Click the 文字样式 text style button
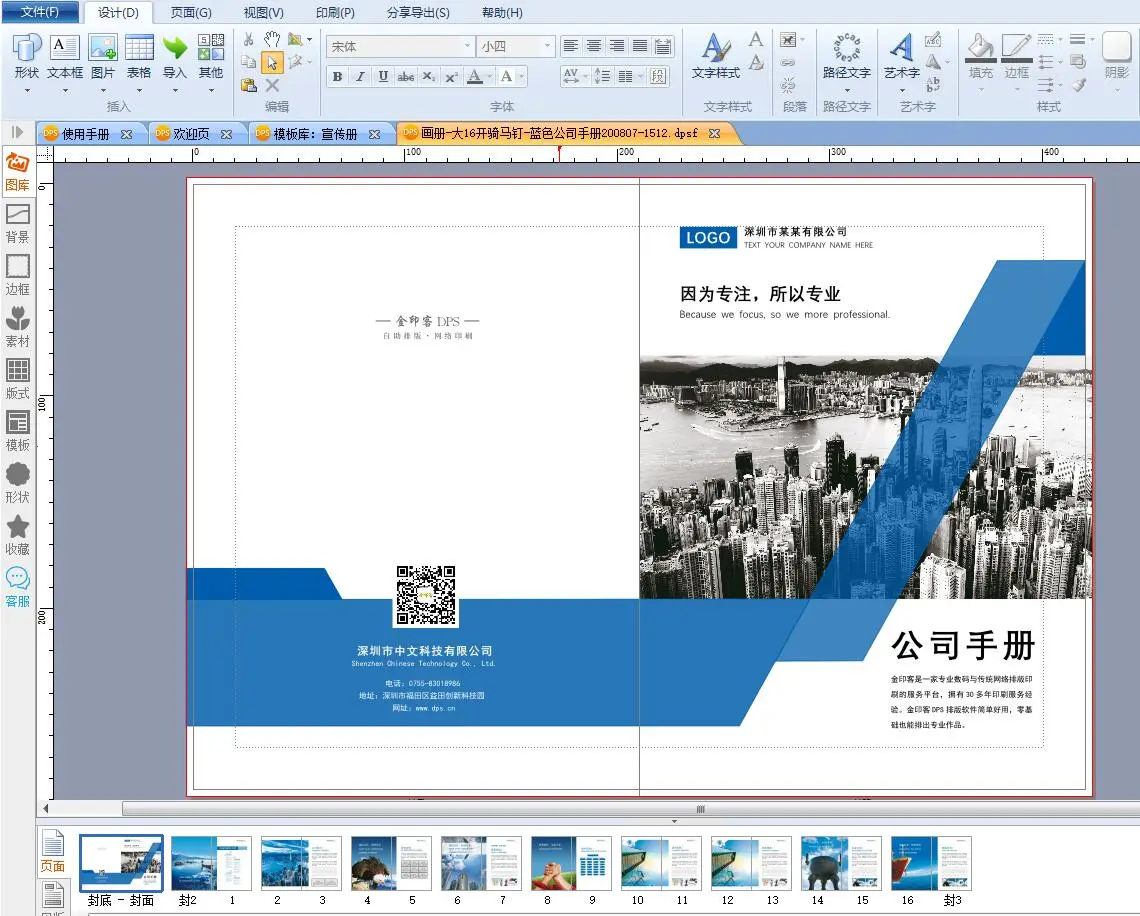 coord(715,55)
